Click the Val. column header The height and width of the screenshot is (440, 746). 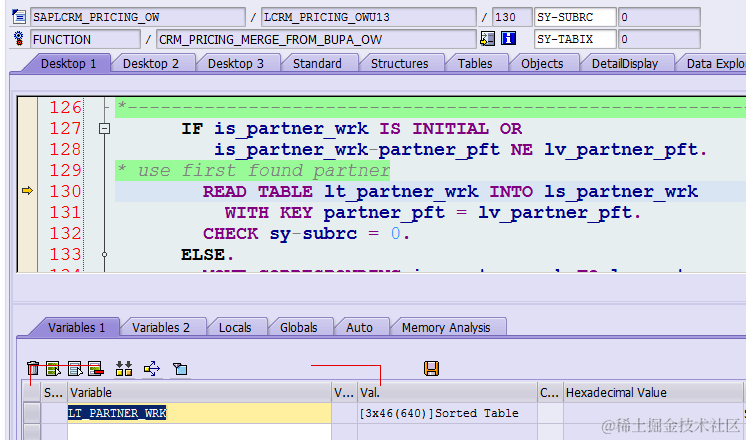click(447, 392)
